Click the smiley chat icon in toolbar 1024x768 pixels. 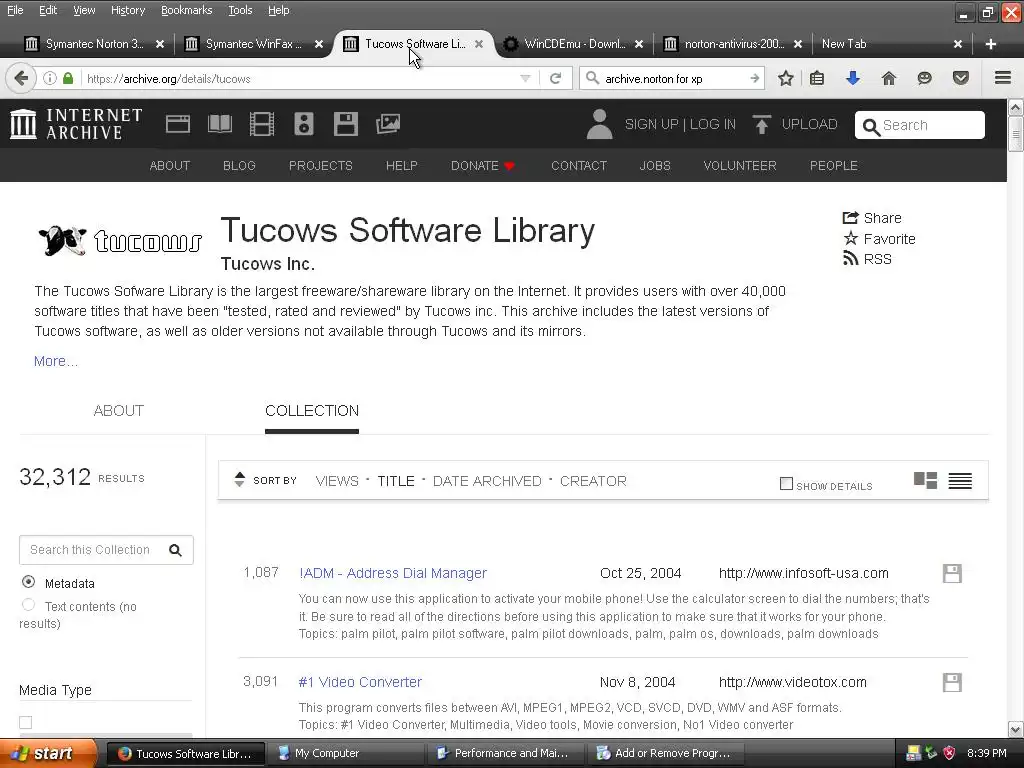(x=924, y=78)
